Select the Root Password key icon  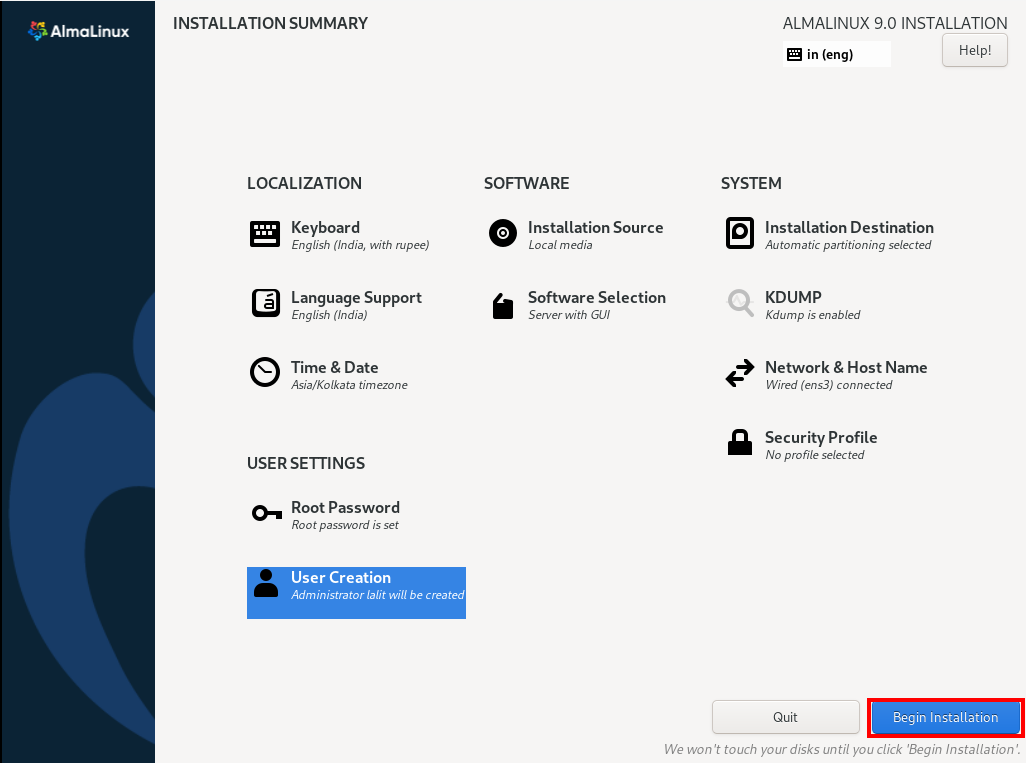(x=264, y=514)
